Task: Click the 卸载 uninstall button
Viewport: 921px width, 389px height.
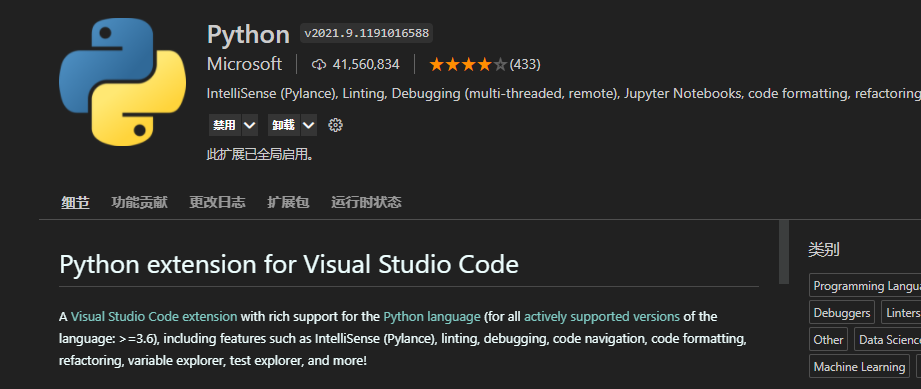Action: point(284,125)
